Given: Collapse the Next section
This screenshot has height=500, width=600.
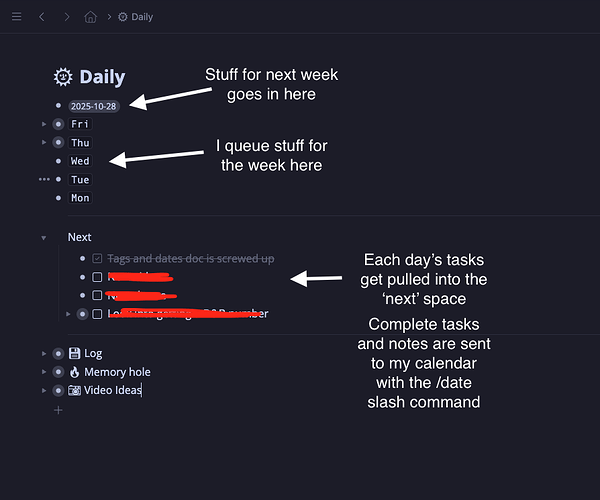Looking at the screenshot, I should (44, 238).
